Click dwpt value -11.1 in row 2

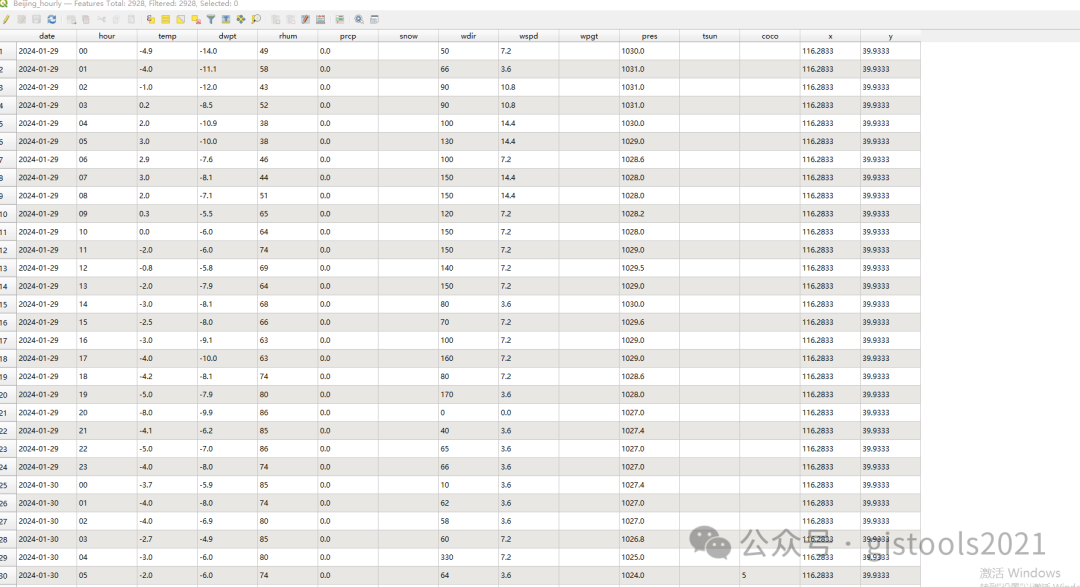tap(208, 69)
